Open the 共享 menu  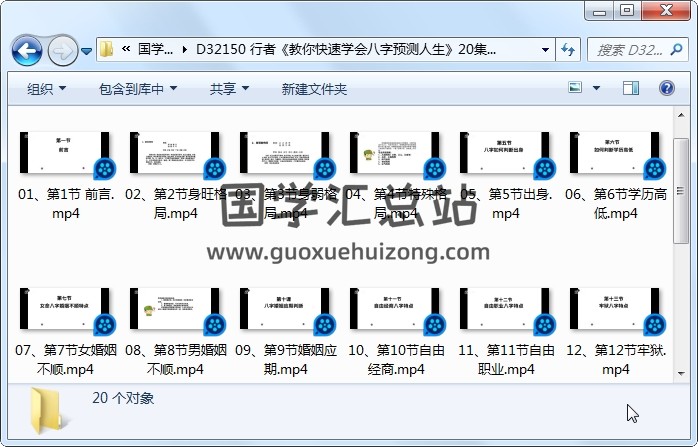229,89
